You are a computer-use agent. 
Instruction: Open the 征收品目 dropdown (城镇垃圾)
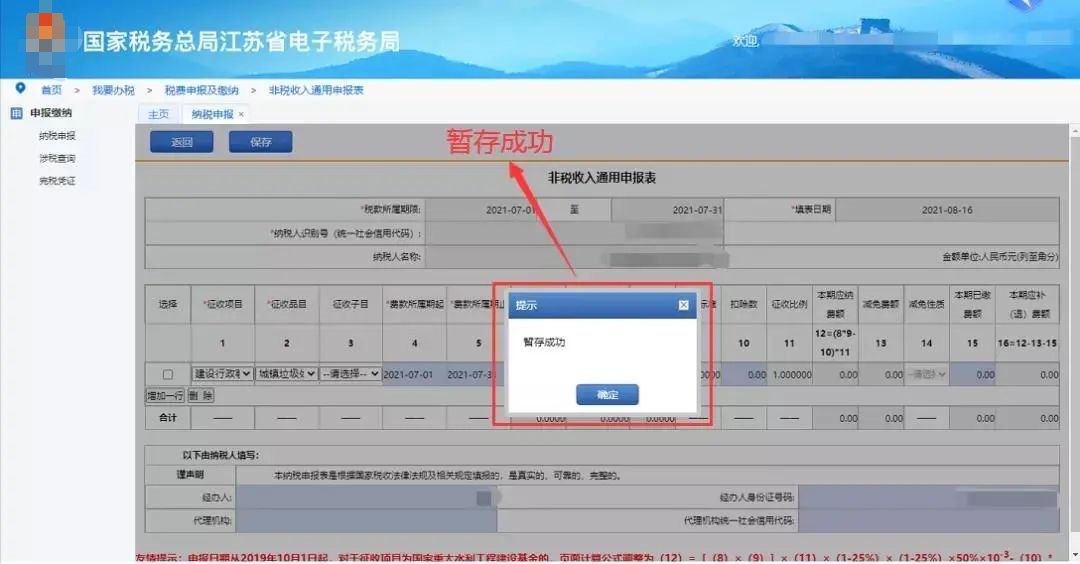pyautogui.click(x=286, y=374)
